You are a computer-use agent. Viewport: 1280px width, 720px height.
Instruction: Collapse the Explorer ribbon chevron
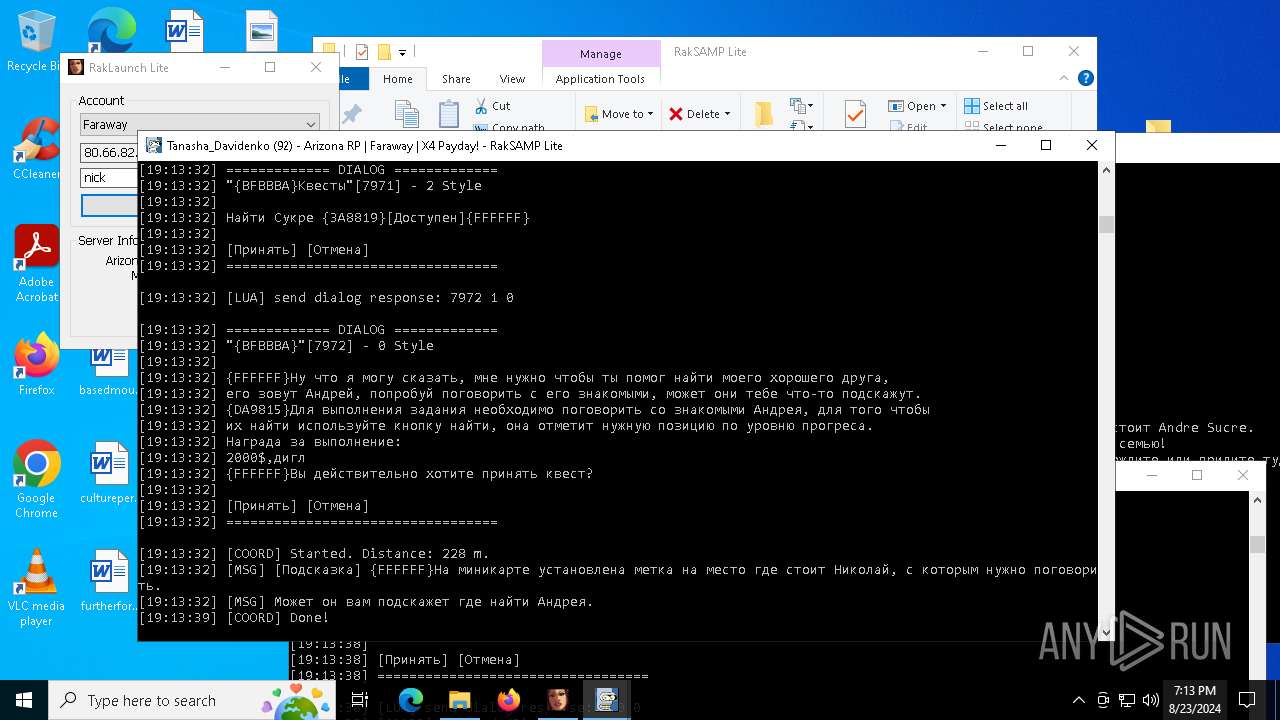point(1066,78)
